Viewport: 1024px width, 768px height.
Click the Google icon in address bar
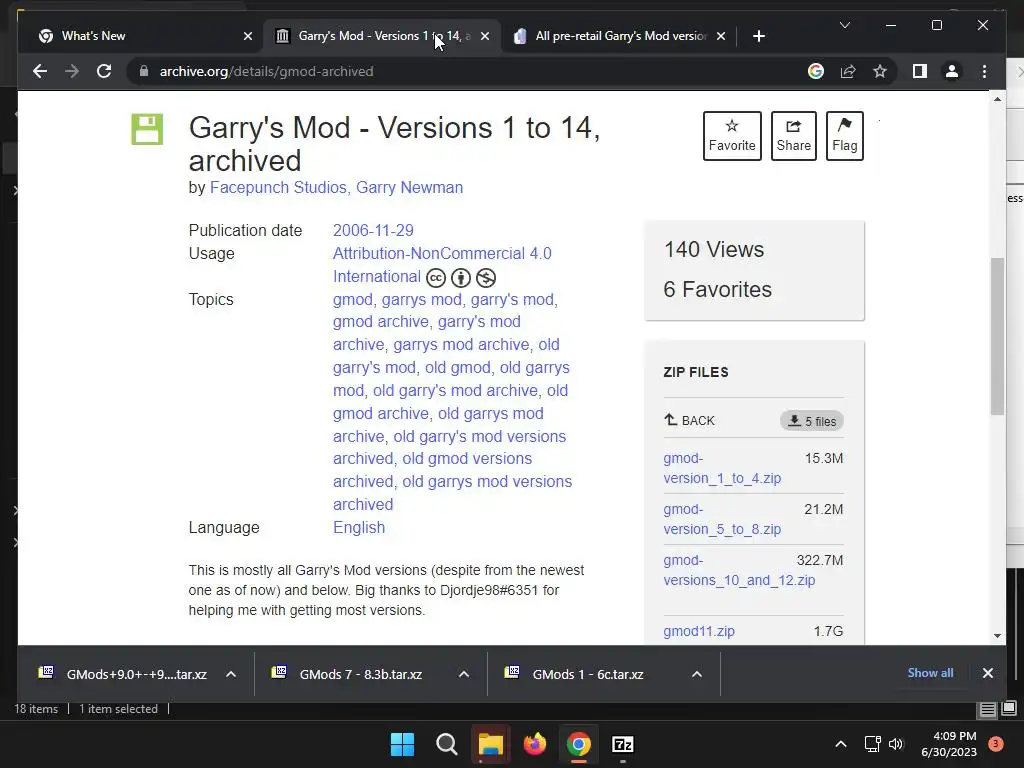click(816, 71)
